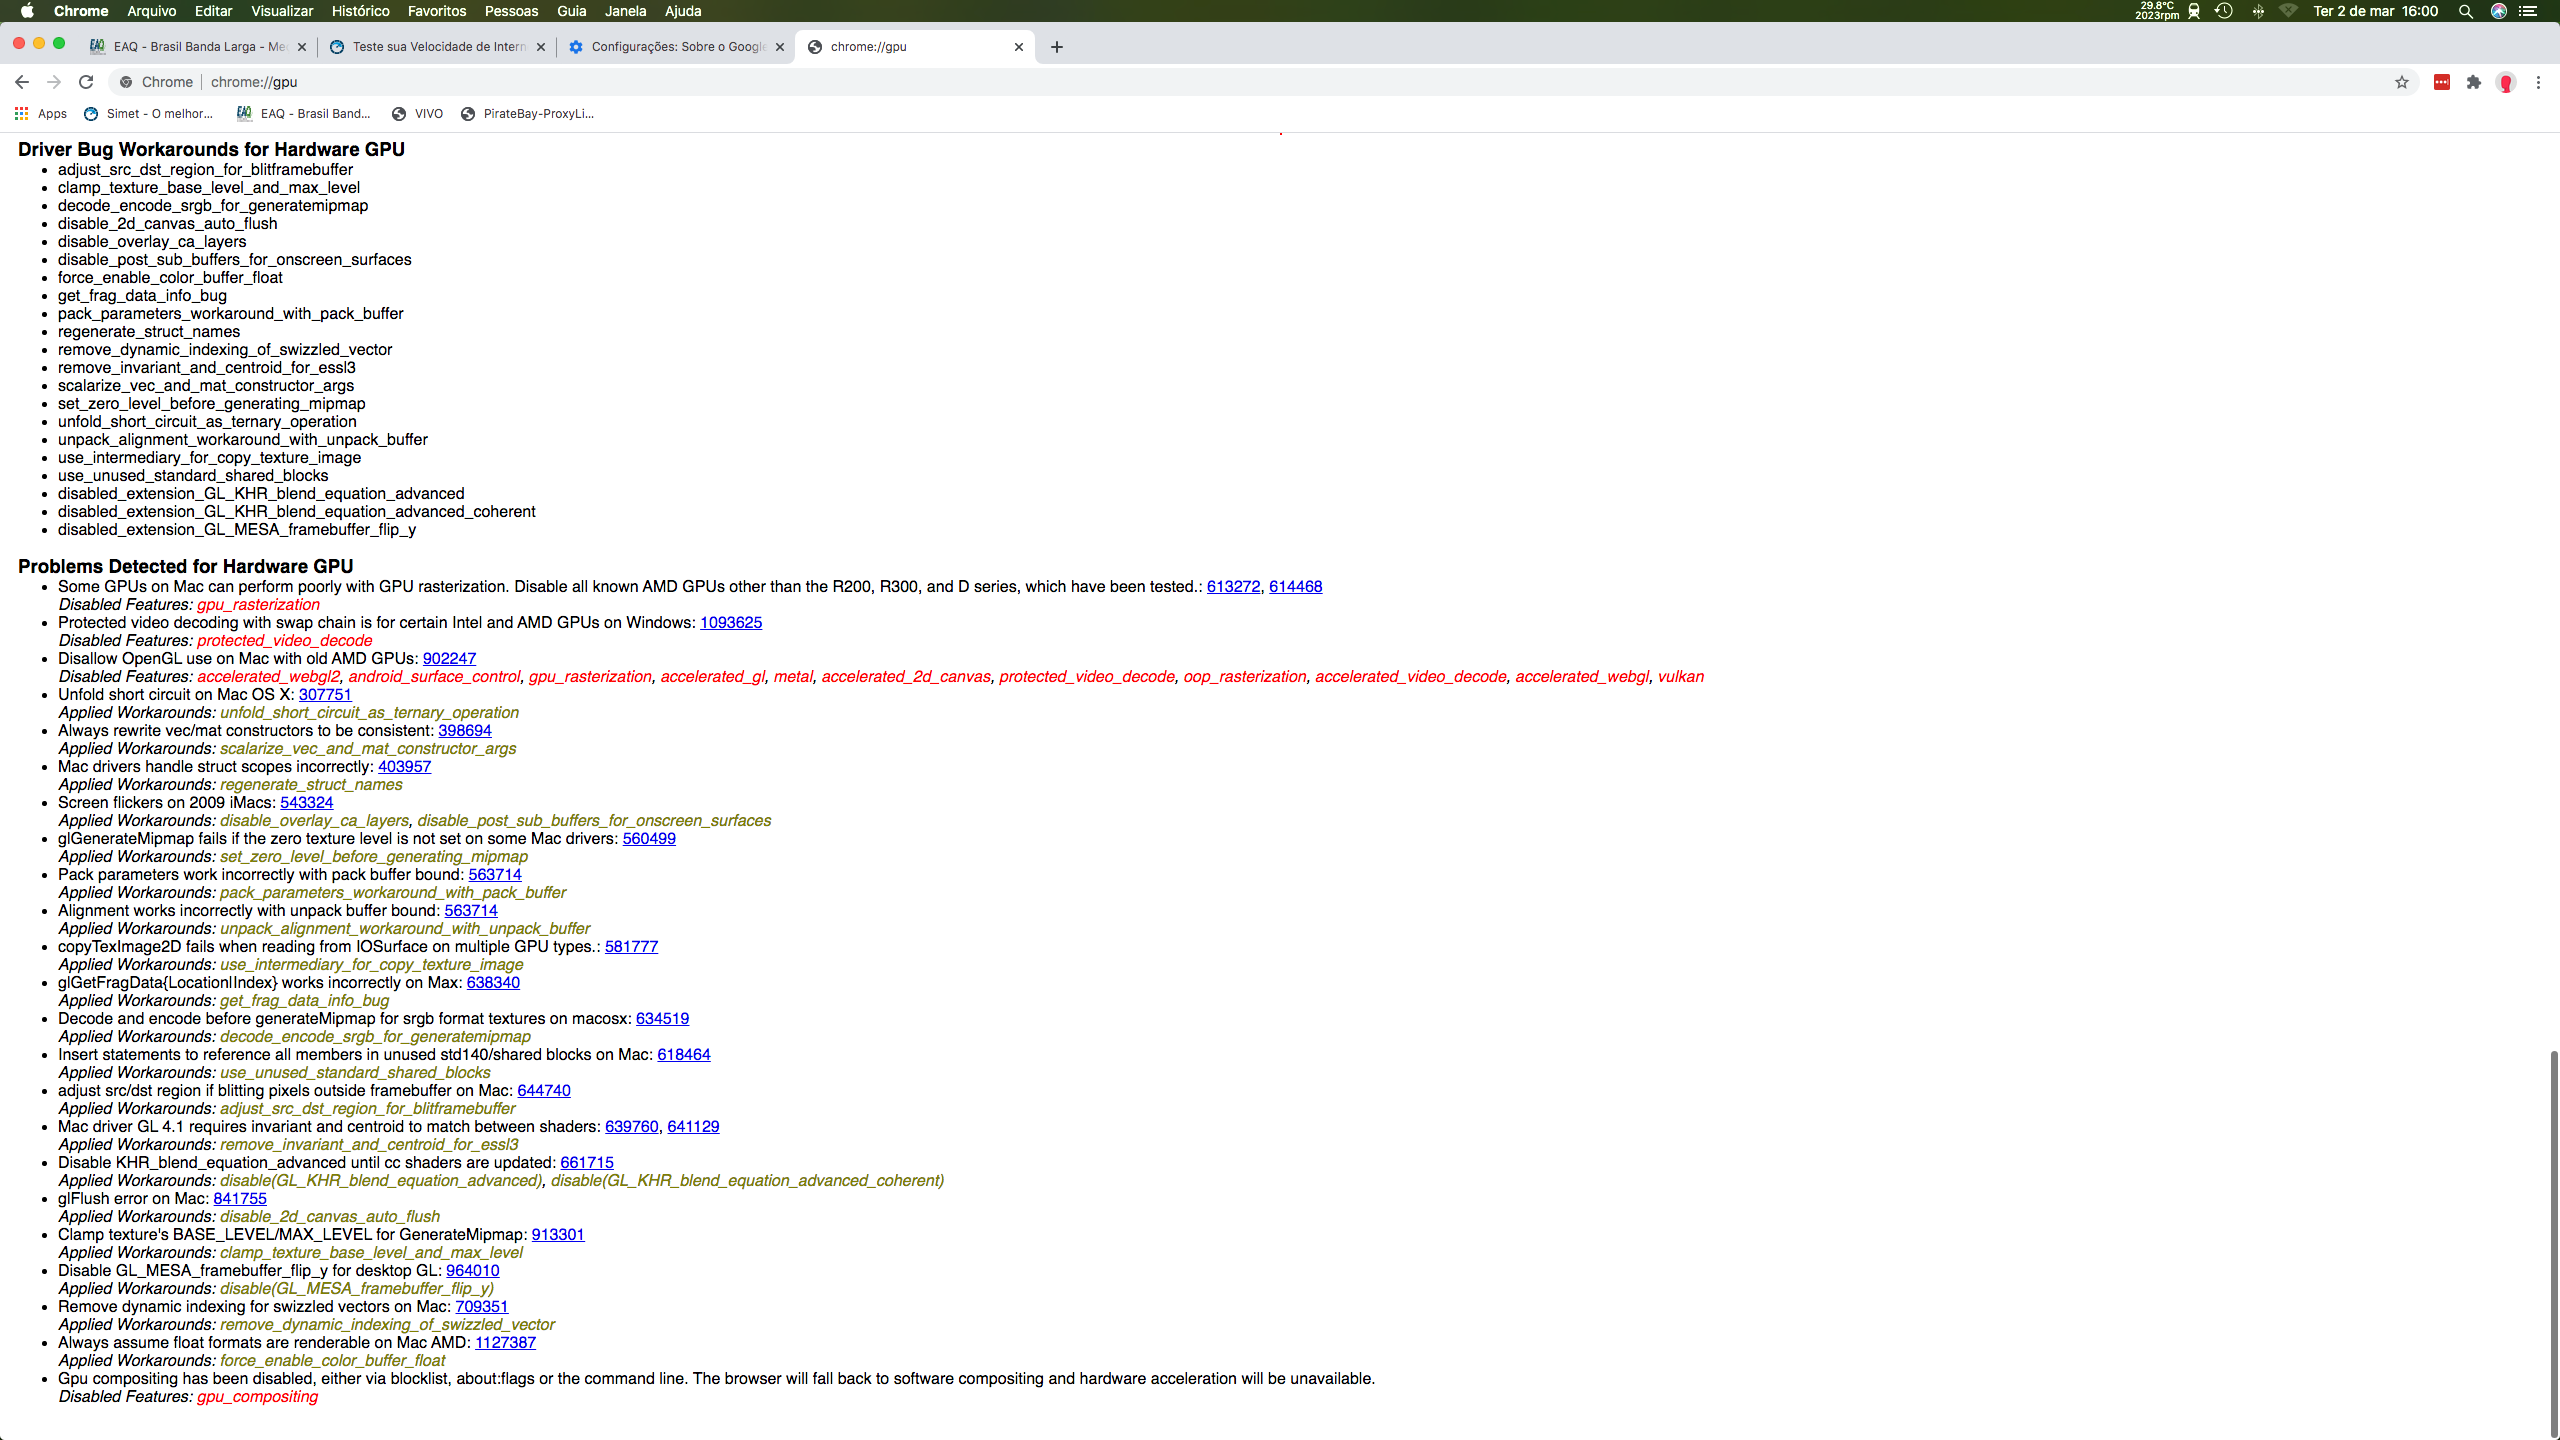This screenshot has width=2560, height=1440.
Task: Open bug link 639760
Action: coord(632,1127)
